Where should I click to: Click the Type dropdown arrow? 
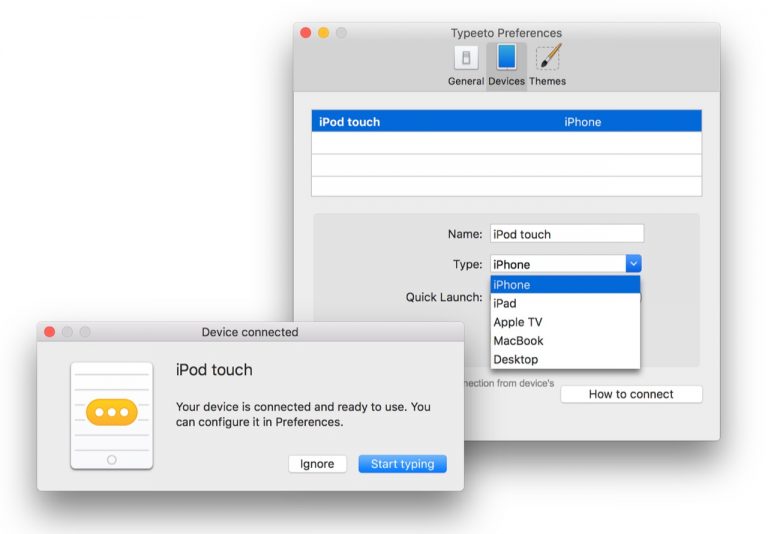coord(633,264)
